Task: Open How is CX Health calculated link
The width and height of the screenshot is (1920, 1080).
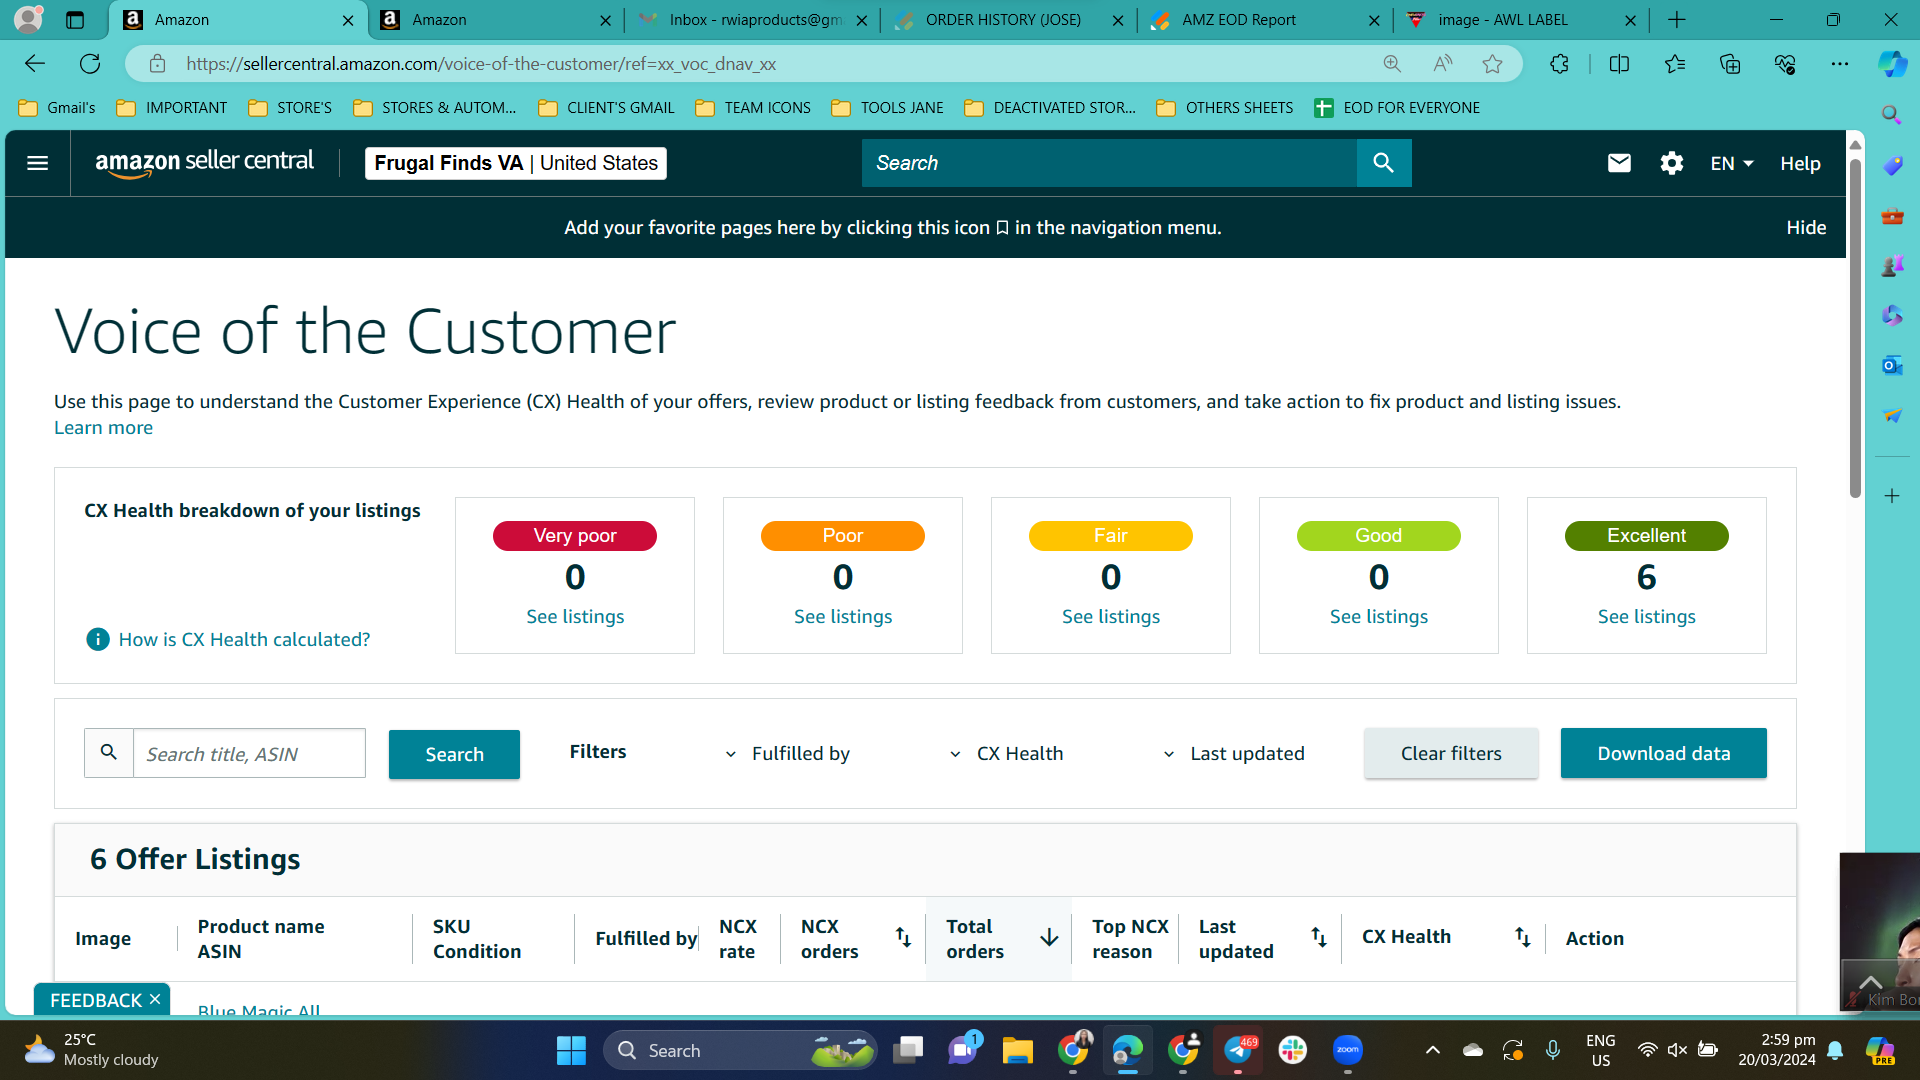Action: tap(244, 639)
